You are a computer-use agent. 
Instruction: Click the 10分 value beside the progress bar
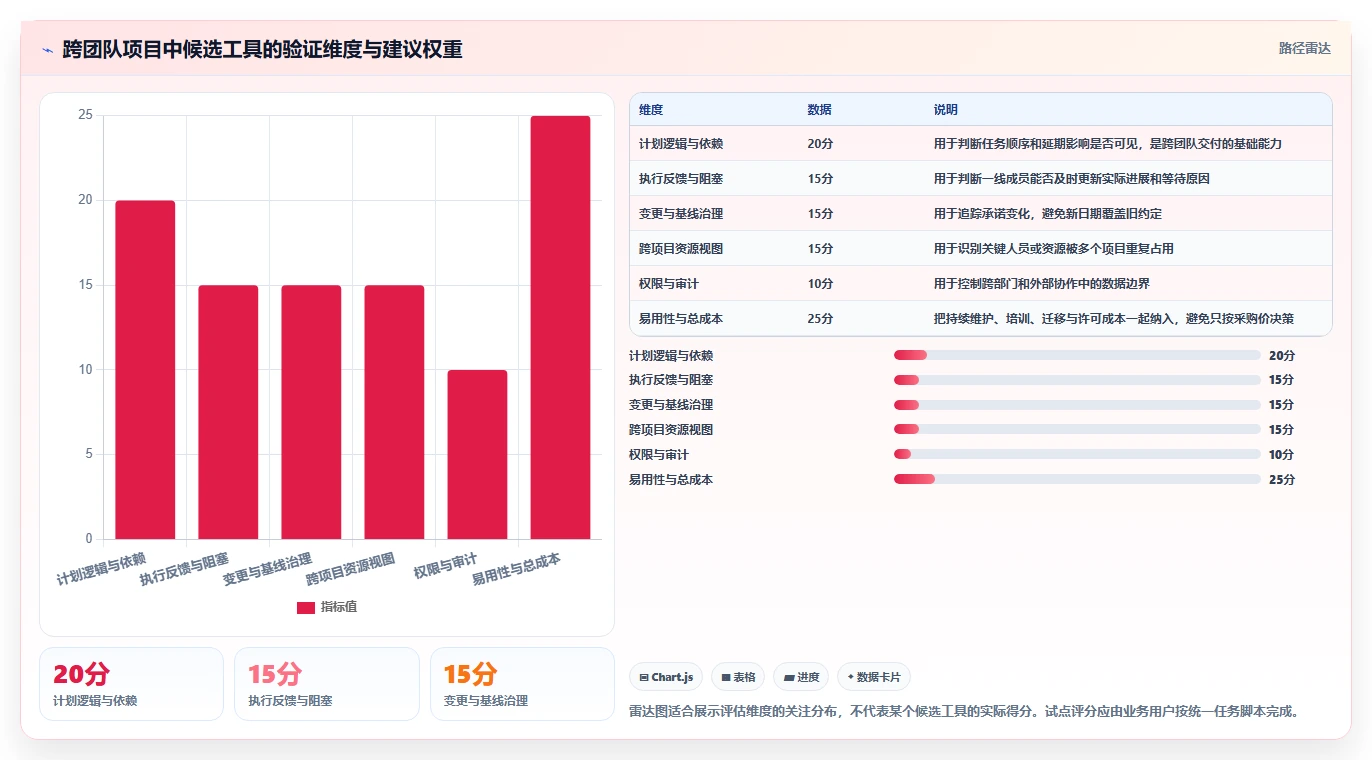(x=1282, y=455)
